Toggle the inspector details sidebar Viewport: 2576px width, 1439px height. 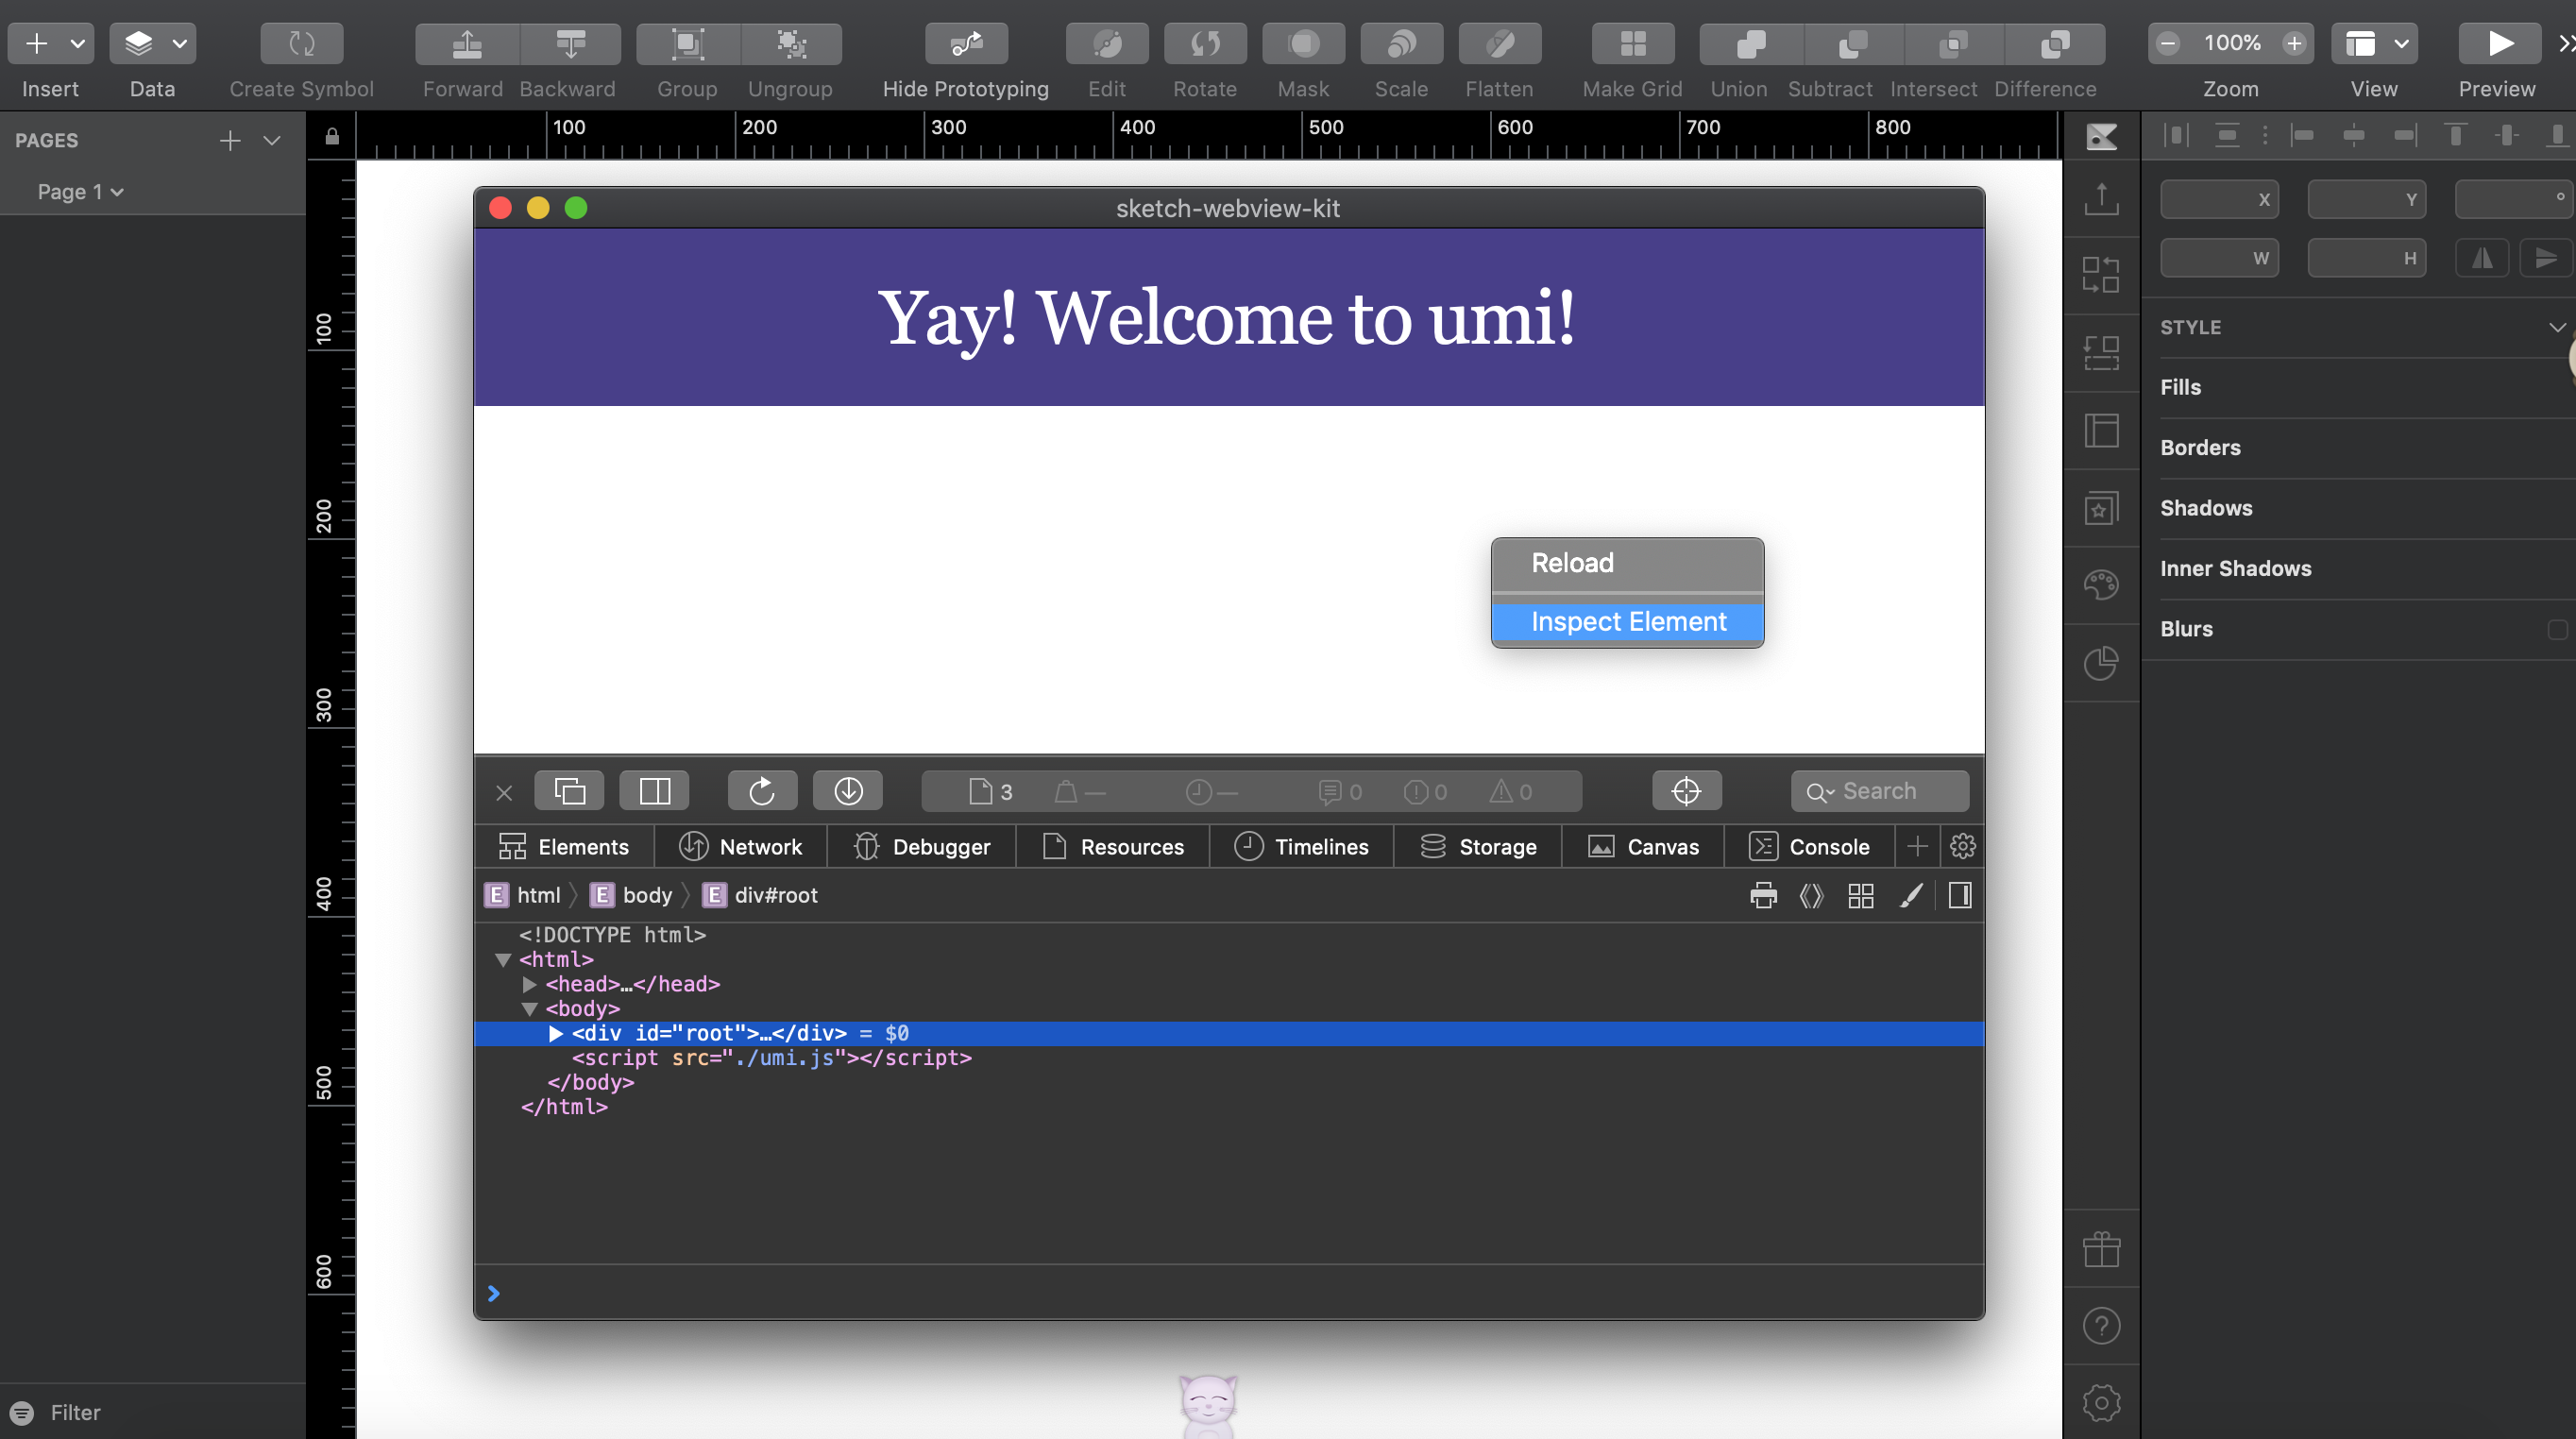(x=1960, y=895)
